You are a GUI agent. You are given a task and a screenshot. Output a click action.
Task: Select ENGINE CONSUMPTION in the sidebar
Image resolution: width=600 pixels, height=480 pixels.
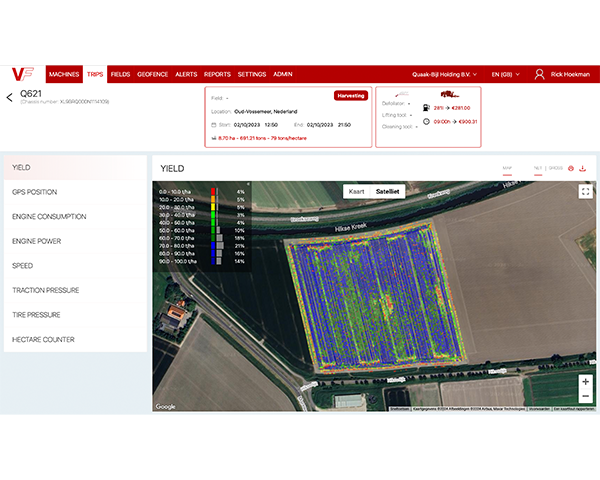point(75,217)
